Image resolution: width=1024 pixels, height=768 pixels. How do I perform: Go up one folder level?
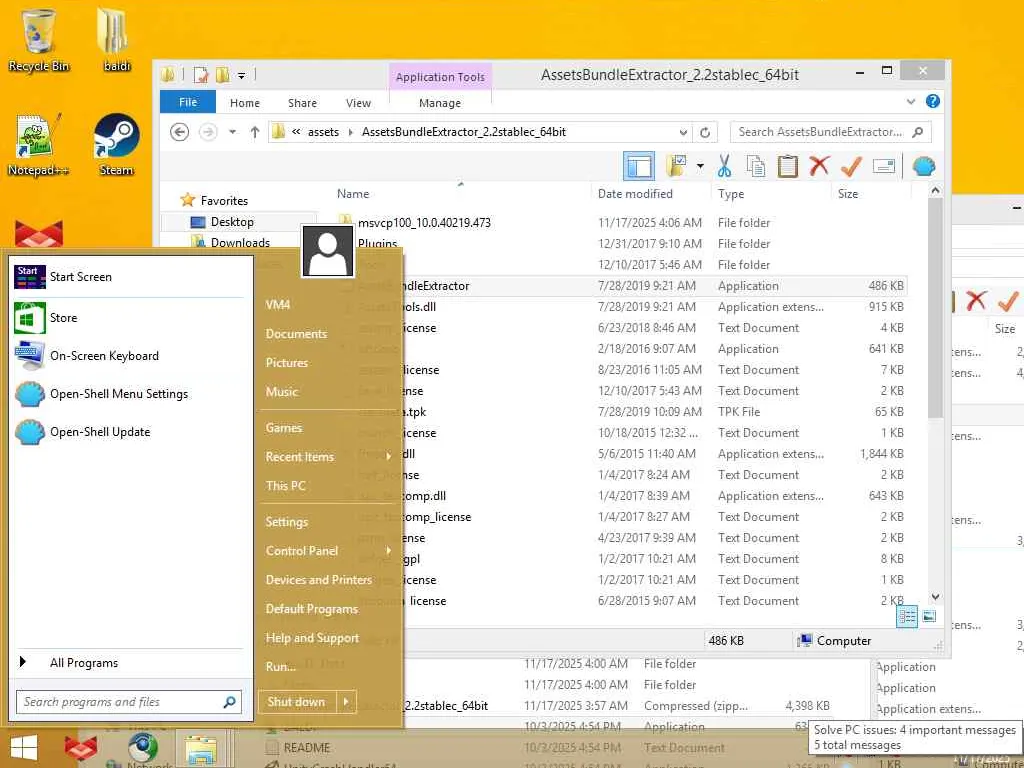[x=255, y=132]
